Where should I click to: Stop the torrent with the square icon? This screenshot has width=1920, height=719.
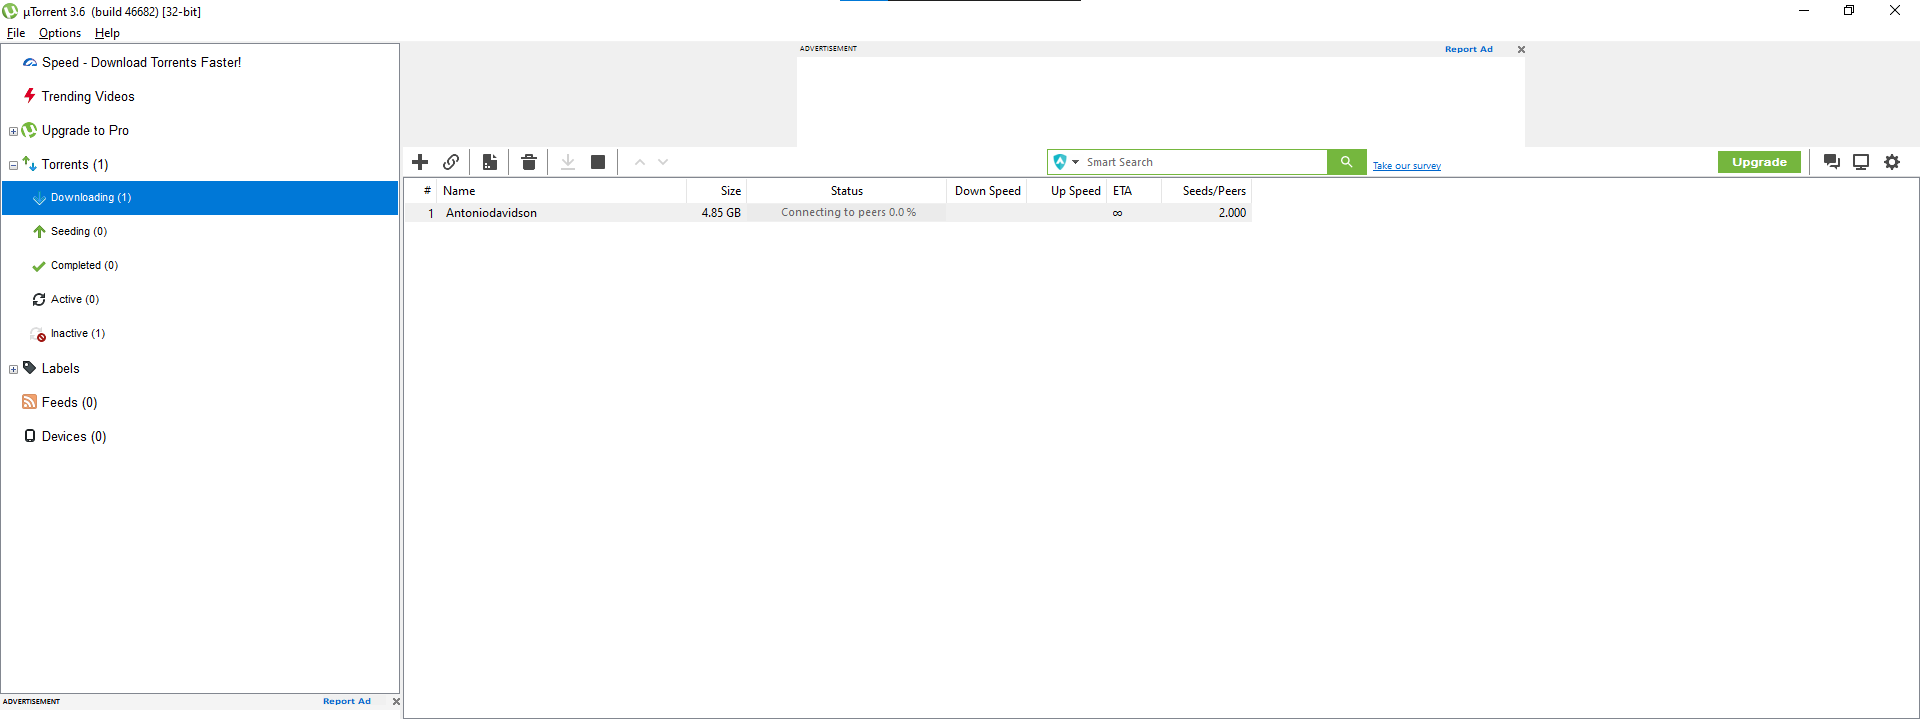(x=598, y=162)
